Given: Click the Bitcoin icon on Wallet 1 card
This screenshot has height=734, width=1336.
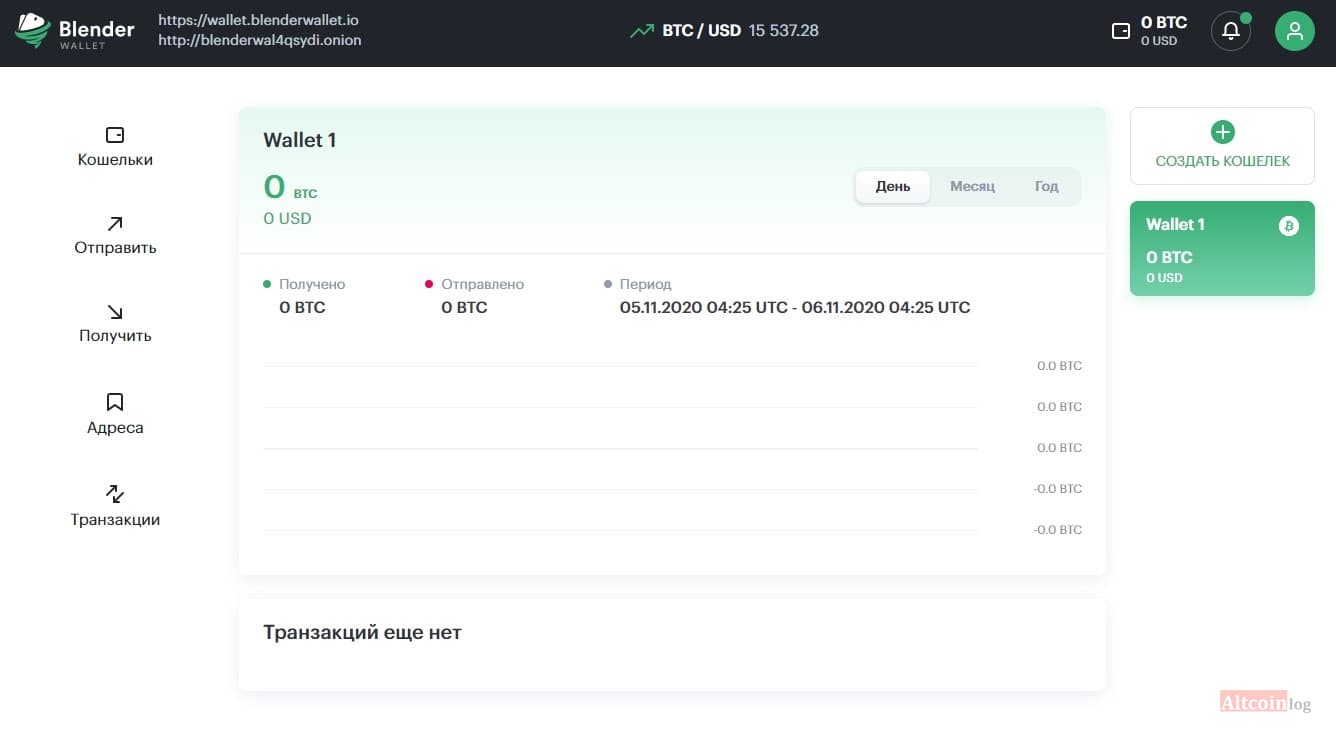Looking at the screenshot, I should (x=1289, y=226).
